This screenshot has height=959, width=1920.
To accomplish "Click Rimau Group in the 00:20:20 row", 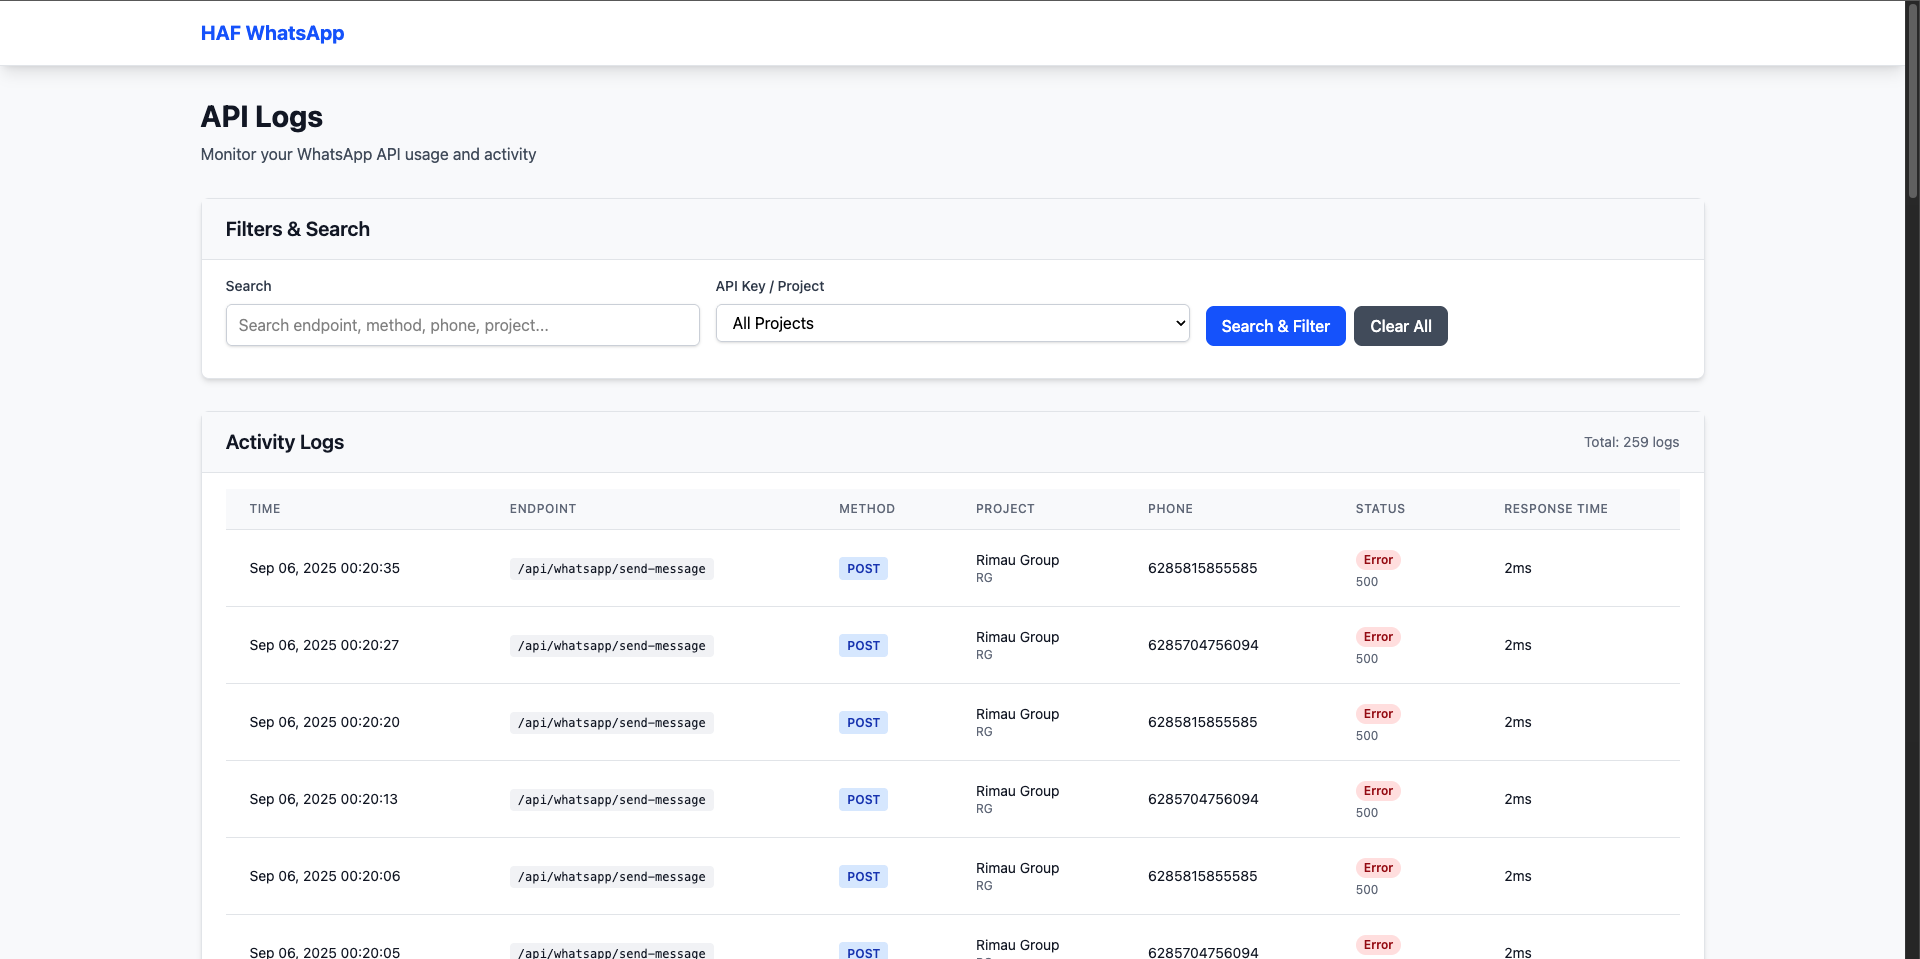I will (1017, 714).
